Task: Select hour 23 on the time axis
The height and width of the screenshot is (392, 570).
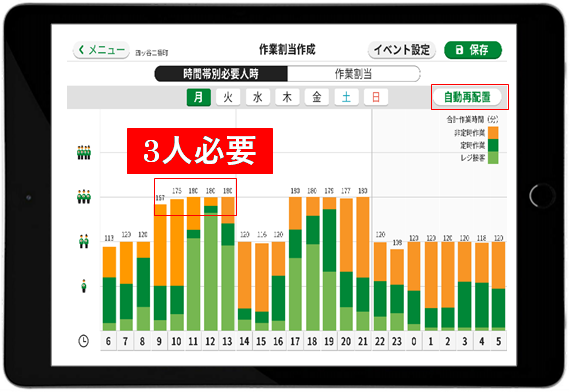Action: click(397, 341)
